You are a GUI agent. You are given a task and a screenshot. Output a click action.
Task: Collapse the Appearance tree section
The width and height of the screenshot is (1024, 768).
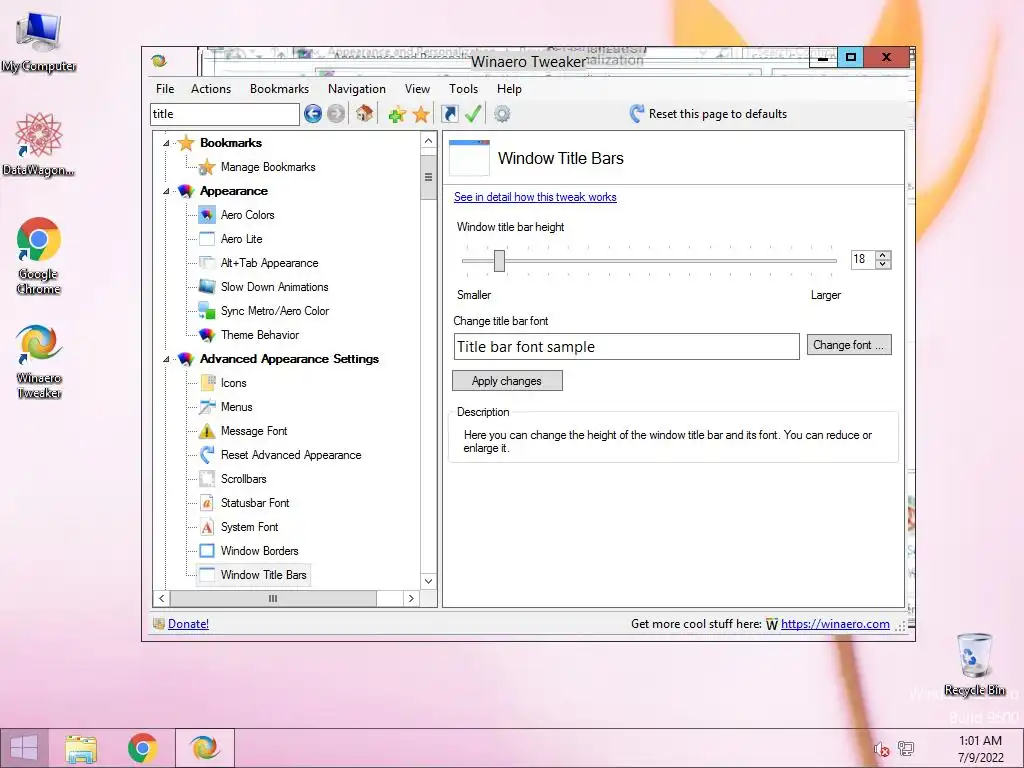coord(166,191)
